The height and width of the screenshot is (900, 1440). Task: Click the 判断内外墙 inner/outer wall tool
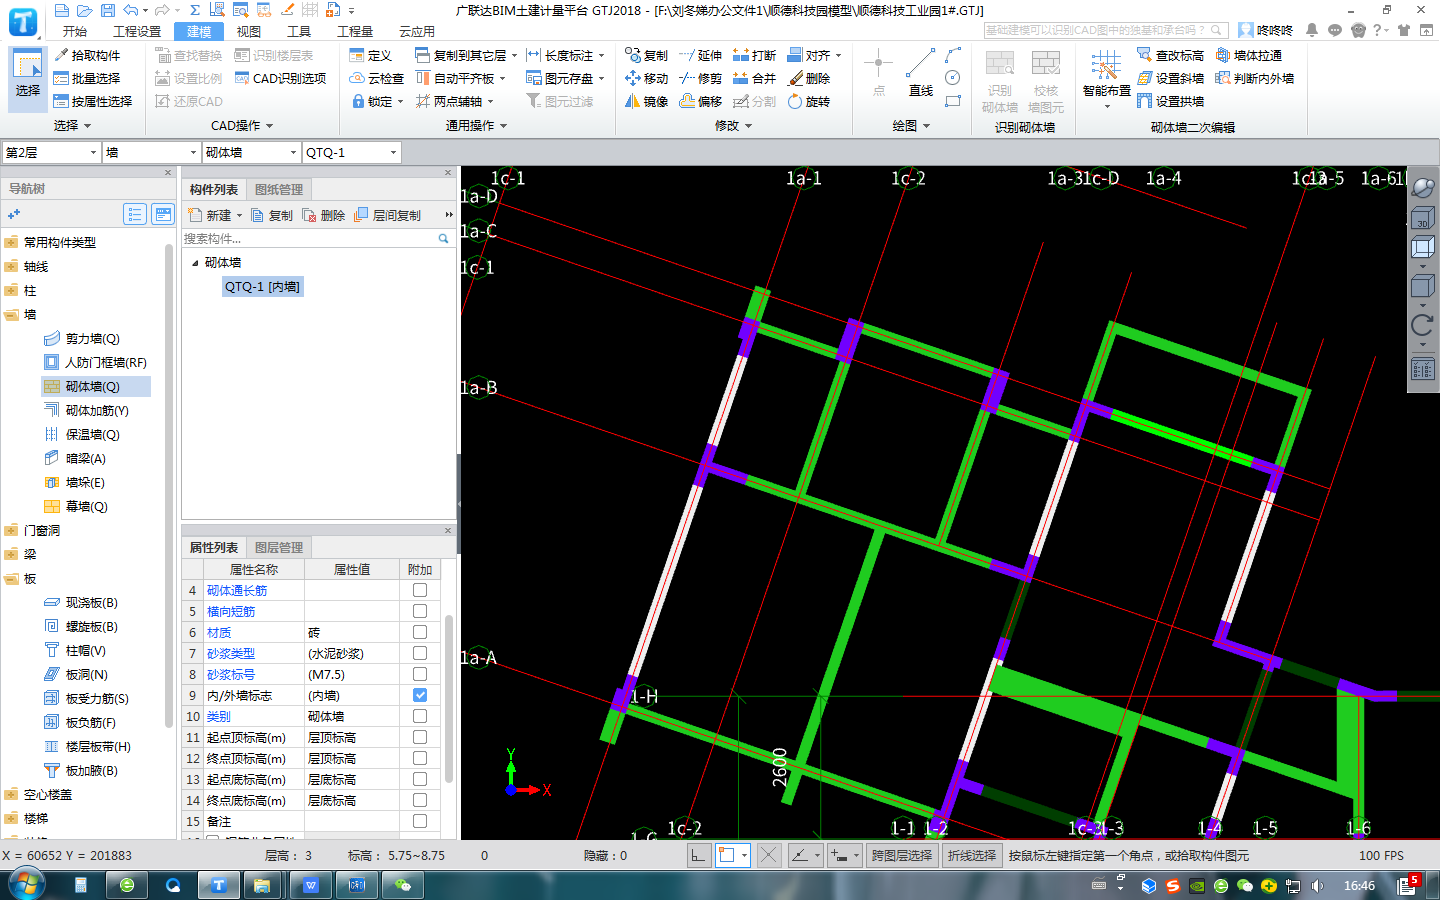1254,78
